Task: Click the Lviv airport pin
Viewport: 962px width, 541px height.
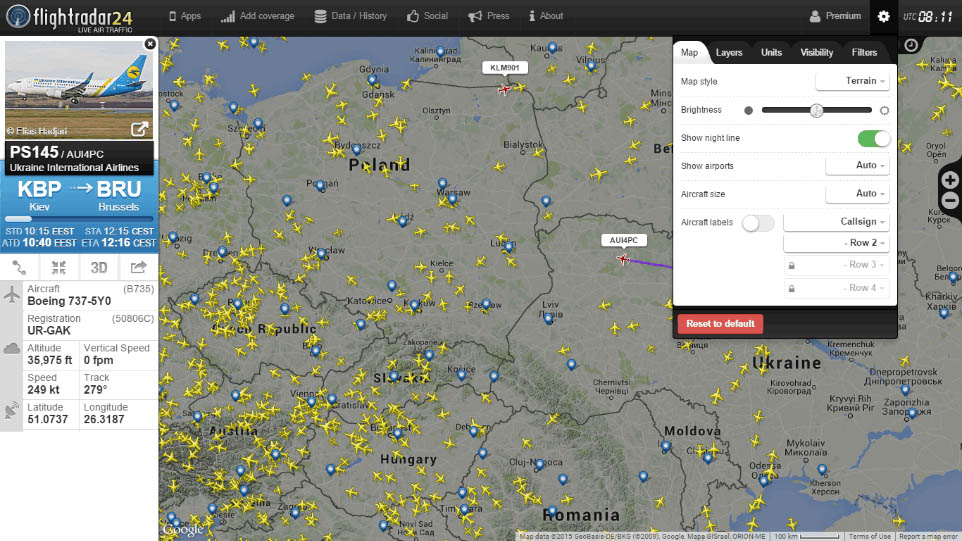Action: click(x=548, y=318)
